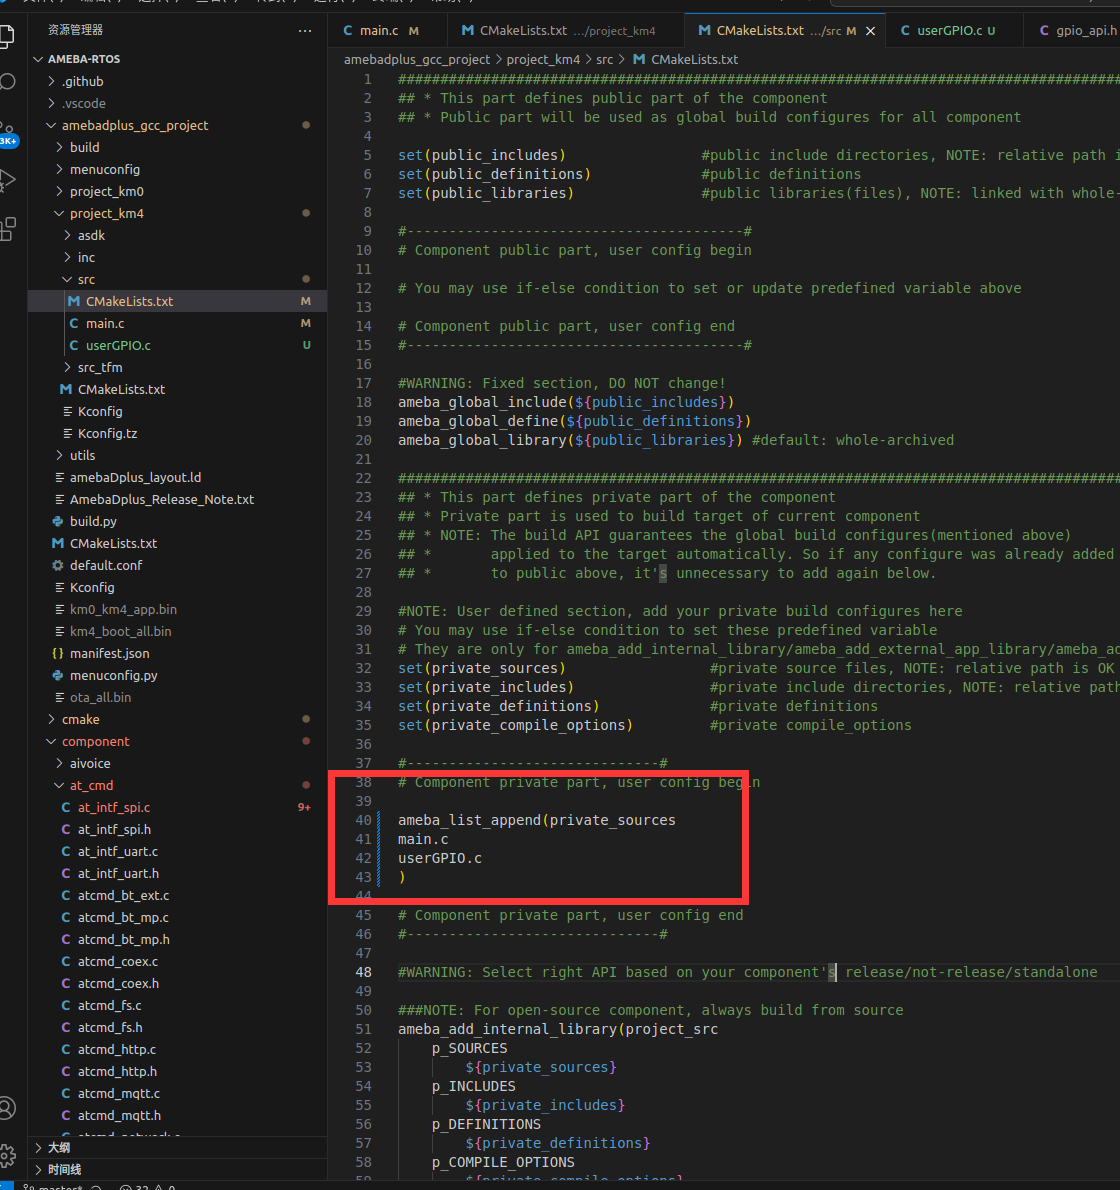Open build.py file
The image size is (1120, 1190).
coord(178,521)
